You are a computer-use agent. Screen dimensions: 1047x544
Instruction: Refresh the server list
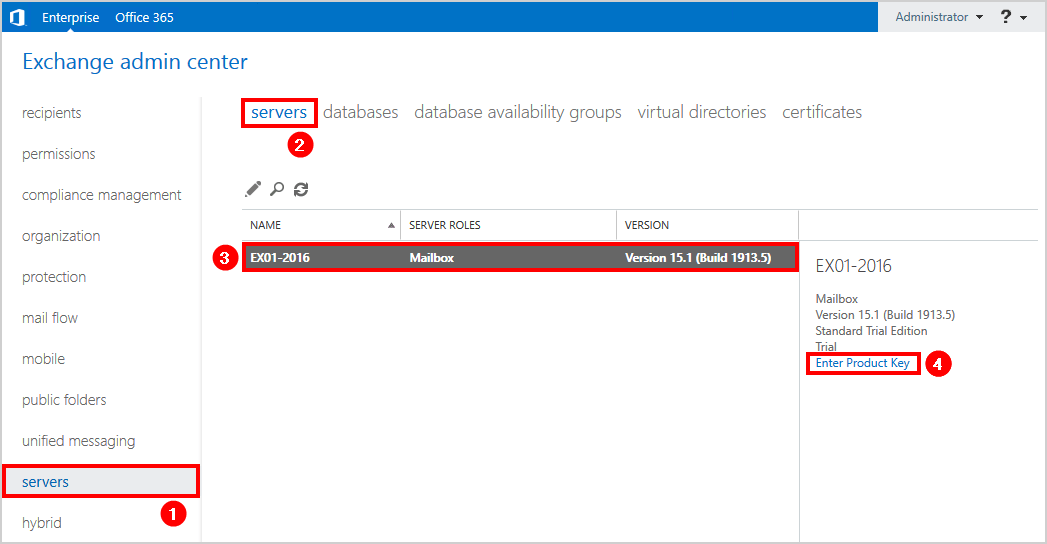(301, 190)
